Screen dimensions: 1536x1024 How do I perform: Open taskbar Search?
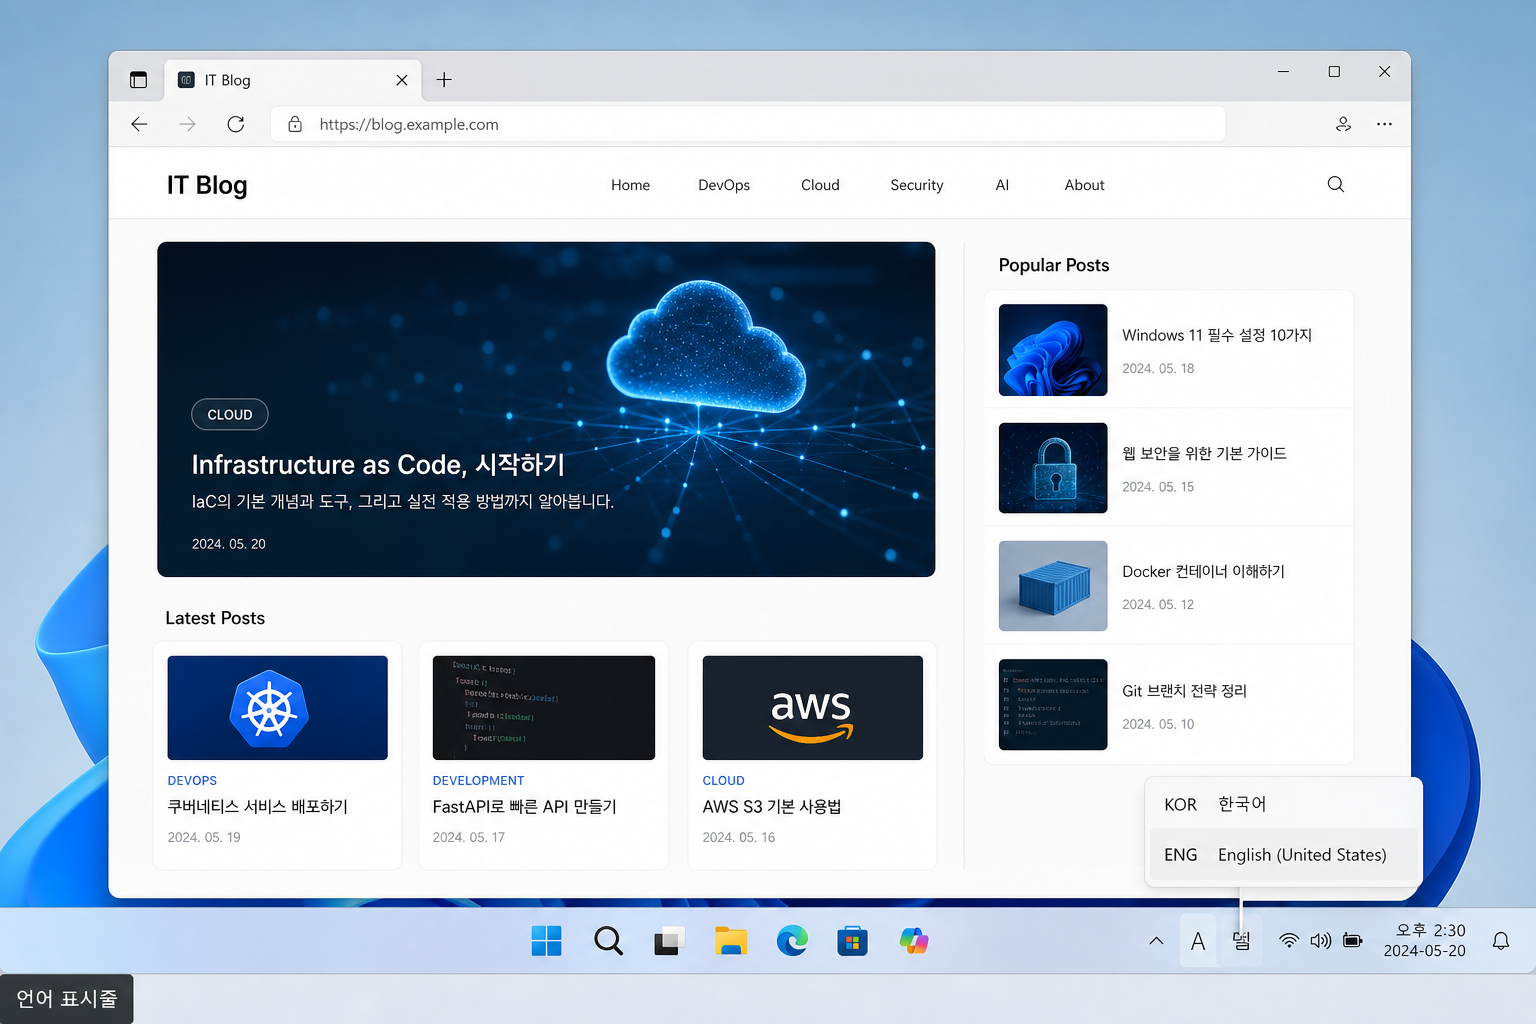pyautogui.click(x=608, y=941)
